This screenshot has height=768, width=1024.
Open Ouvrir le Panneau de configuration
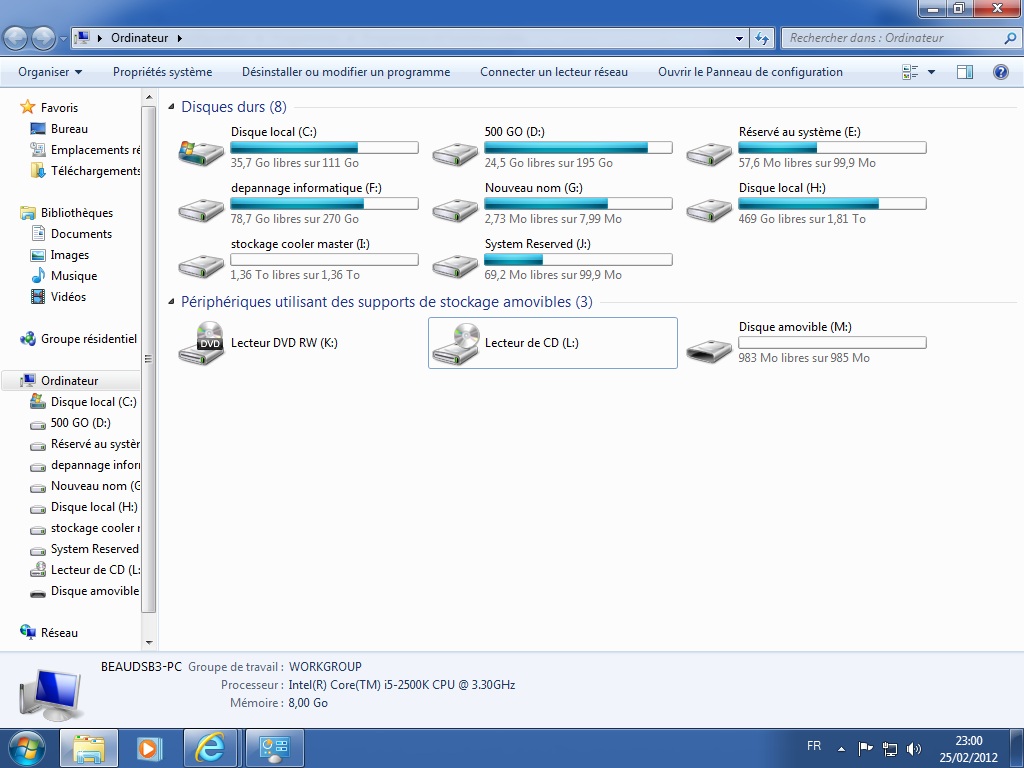point(750,72)
